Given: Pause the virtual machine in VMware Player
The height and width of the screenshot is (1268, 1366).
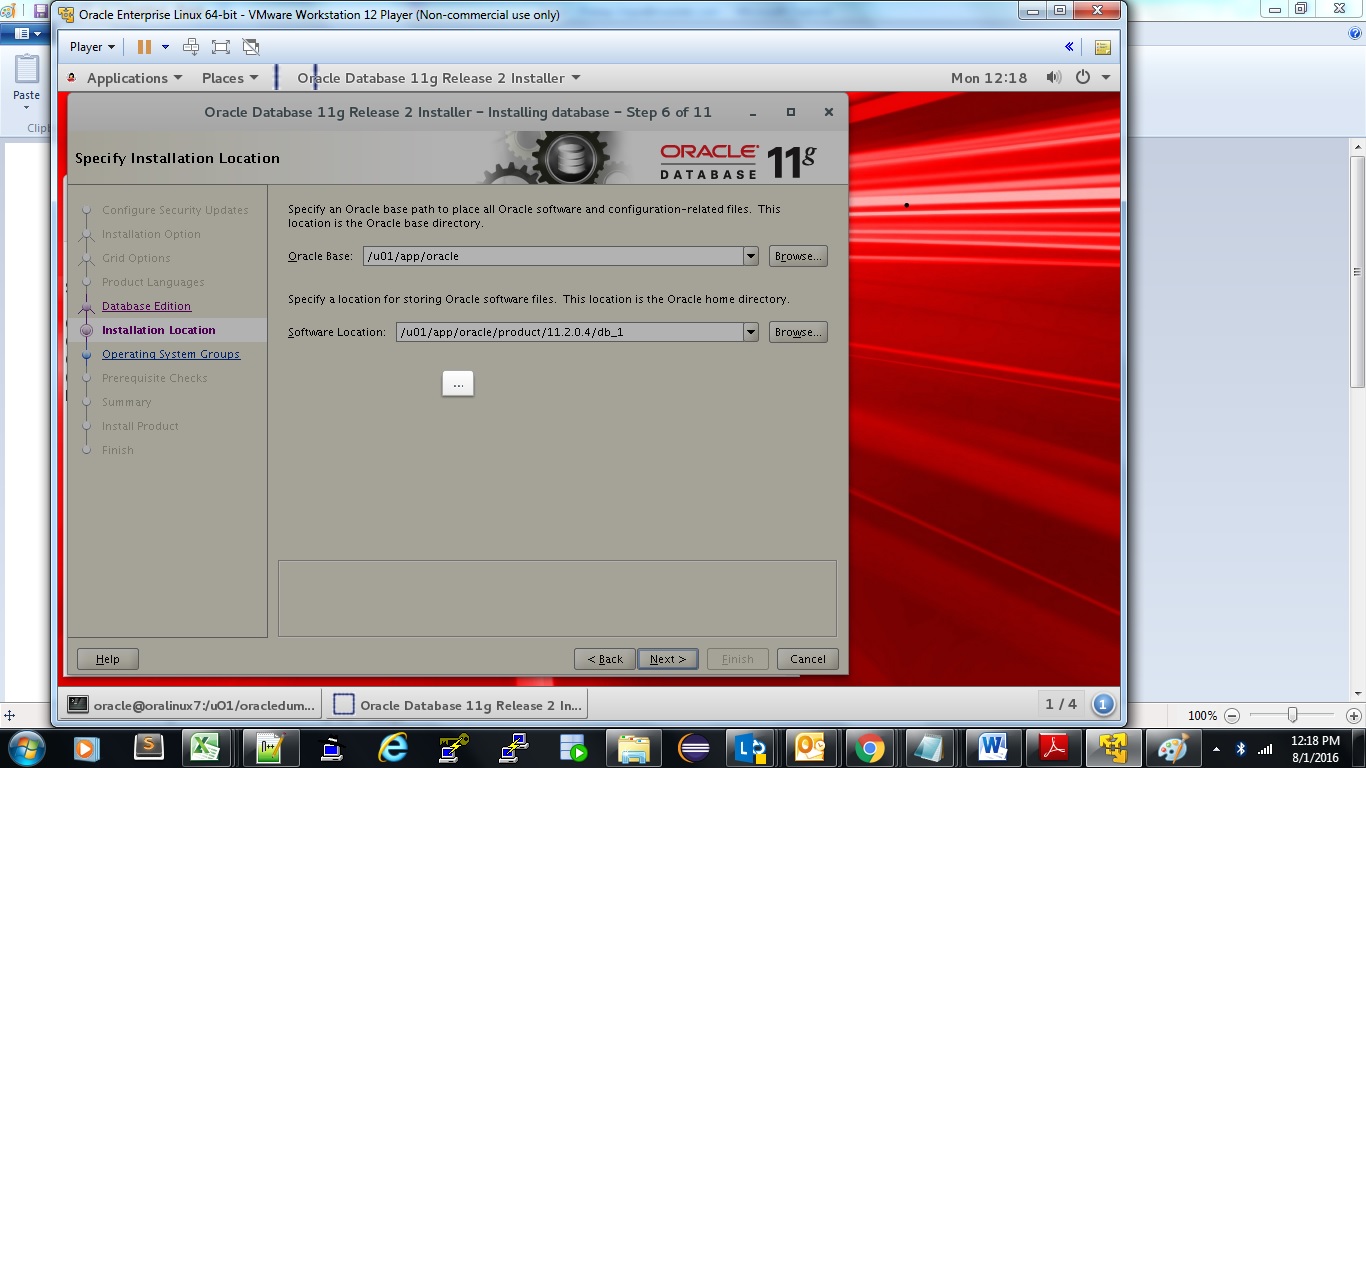Looking at the screenshot, I should [144, 47].
